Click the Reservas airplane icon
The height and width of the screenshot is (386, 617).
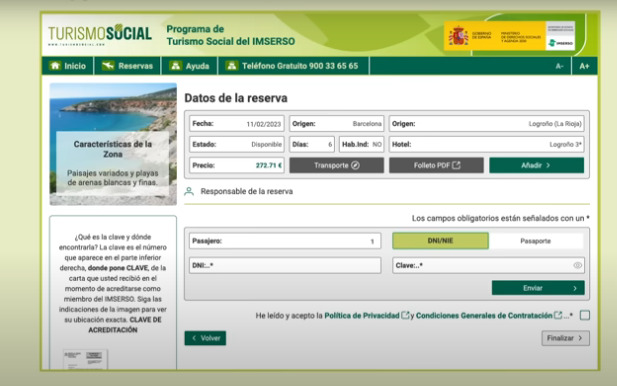pyautogui.click(x=107, y=66)
